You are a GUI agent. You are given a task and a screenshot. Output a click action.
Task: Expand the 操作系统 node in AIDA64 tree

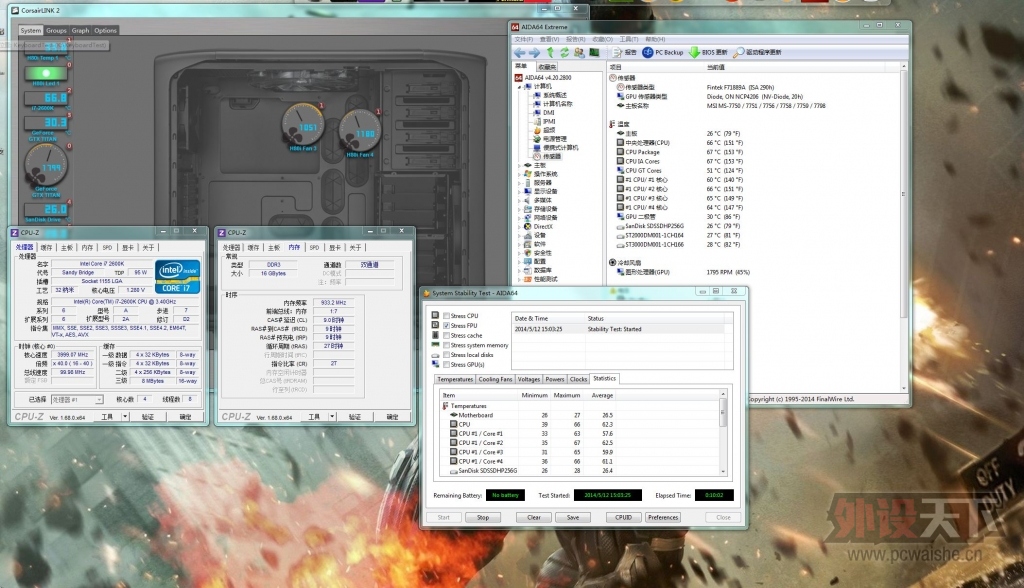(520, 174)
